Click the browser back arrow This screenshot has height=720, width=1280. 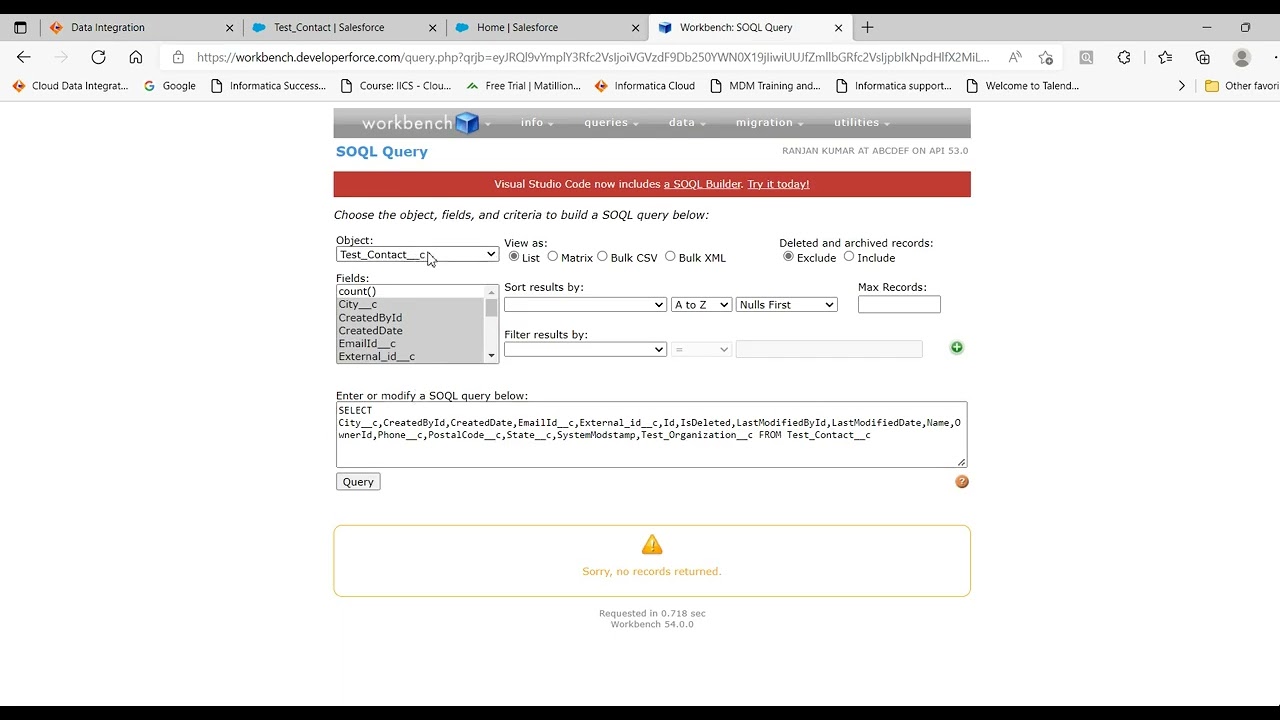click(x=24, y=57)
